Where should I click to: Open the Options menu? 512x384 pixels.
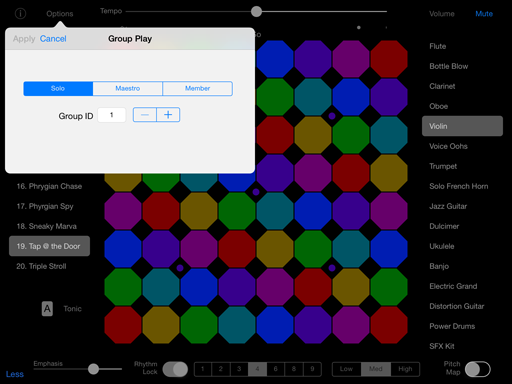60,14
